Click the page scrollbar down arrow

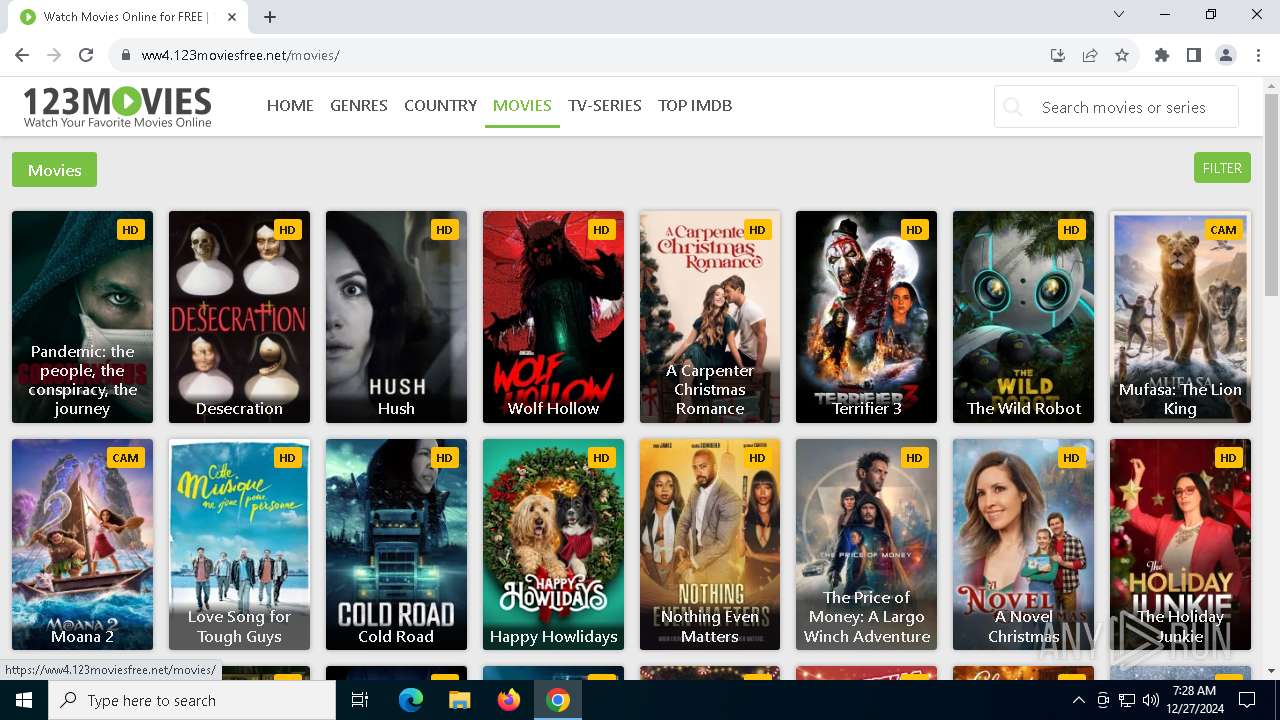(x=1271, y=671)
